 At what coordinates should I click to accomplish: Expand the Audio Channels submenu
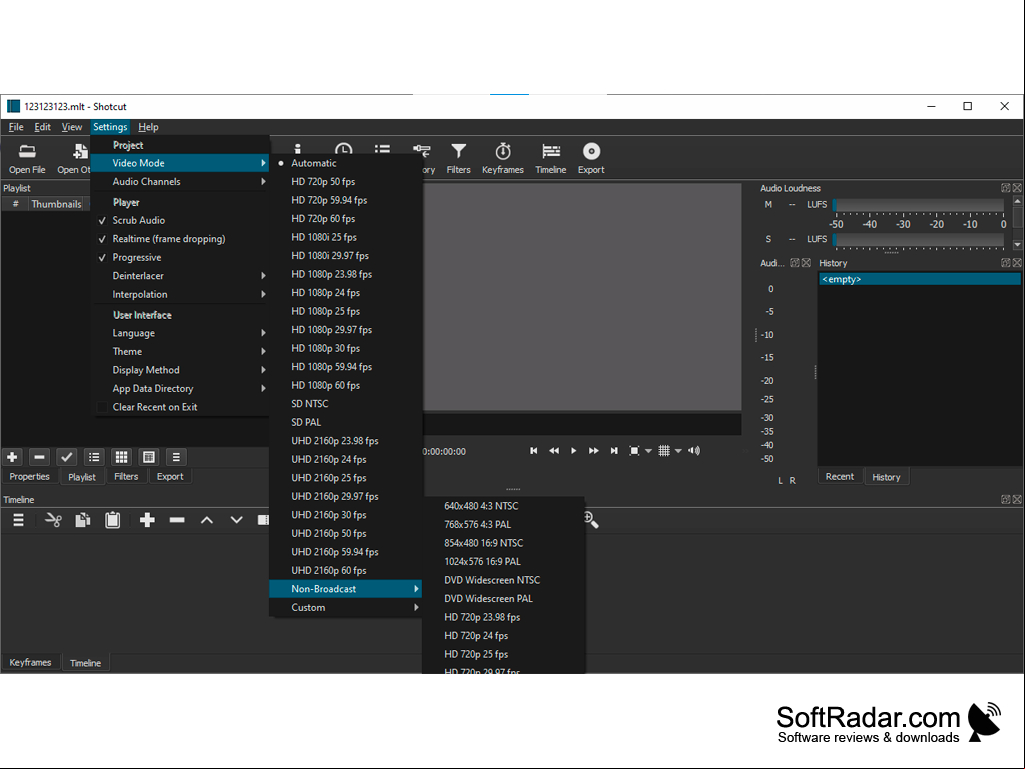tap(180, 182)
